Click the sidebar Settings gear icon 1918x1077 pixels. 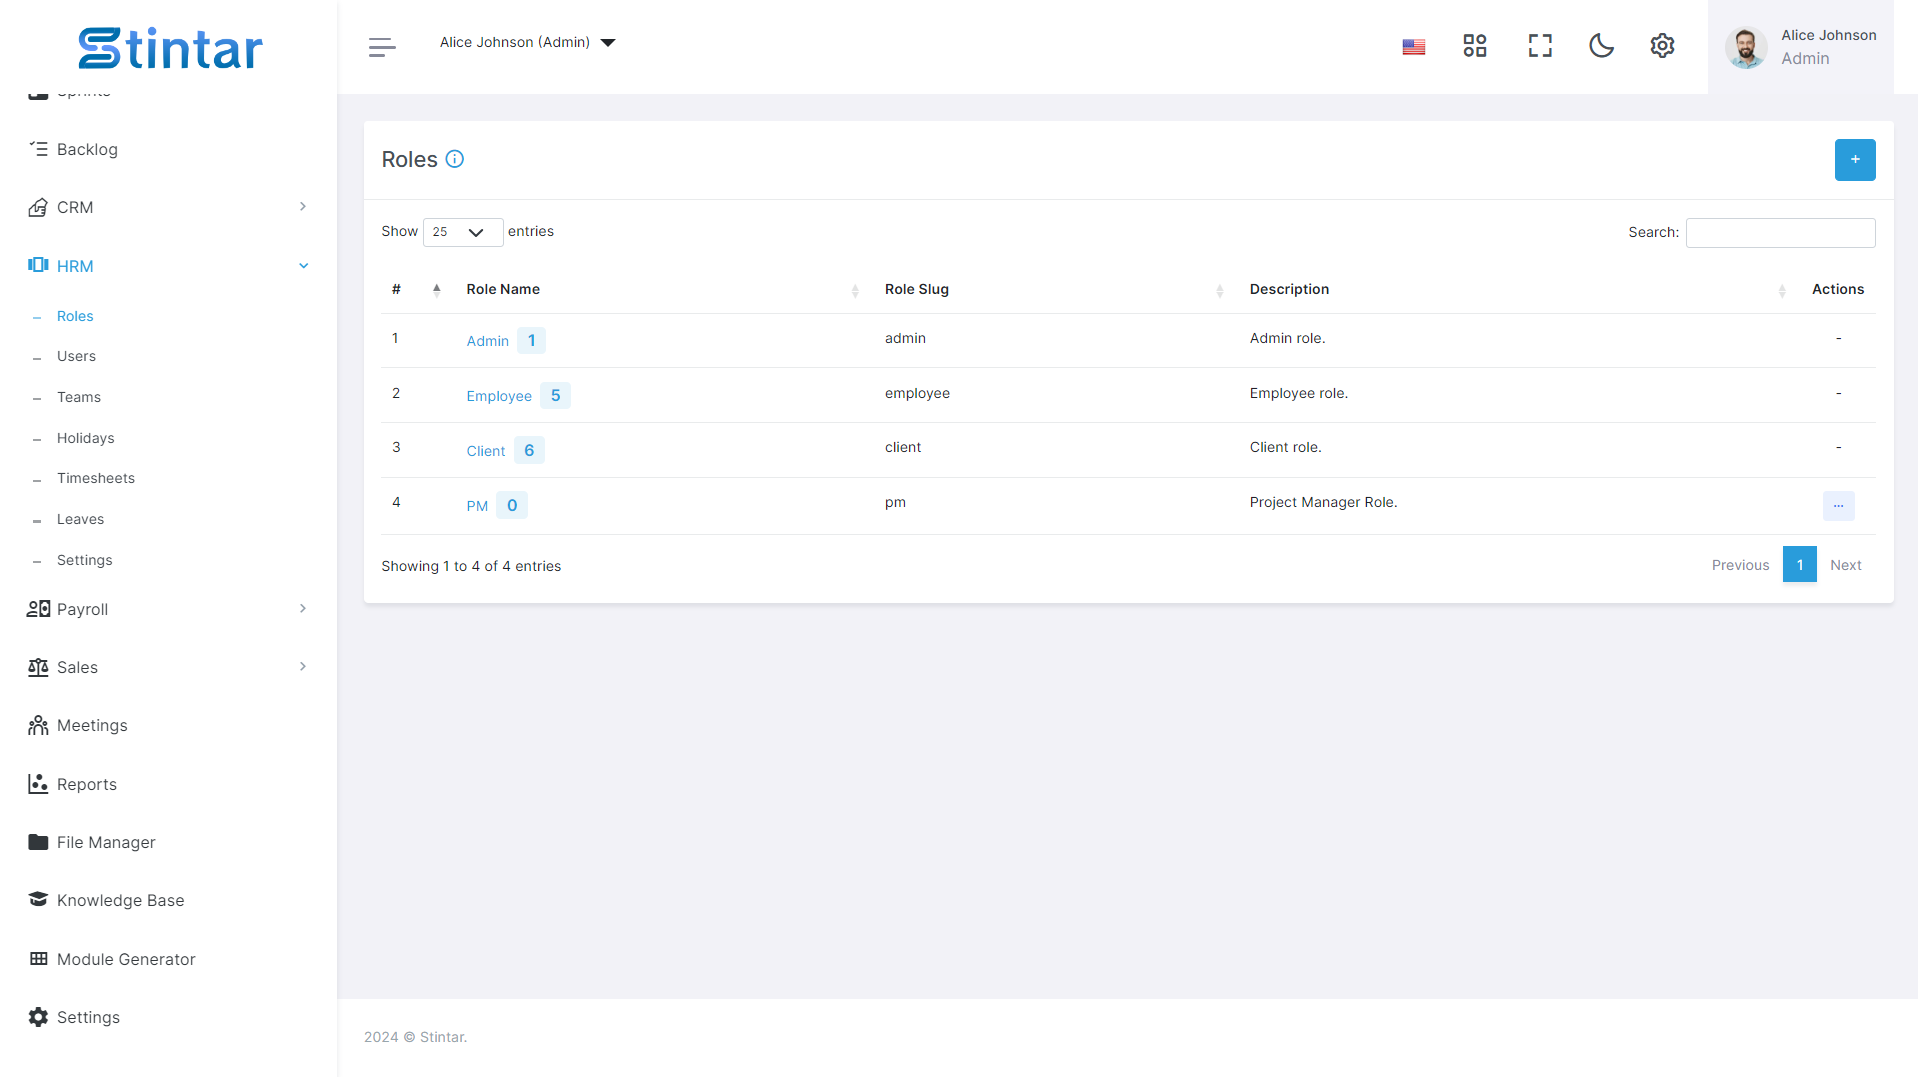(38, 1017)
